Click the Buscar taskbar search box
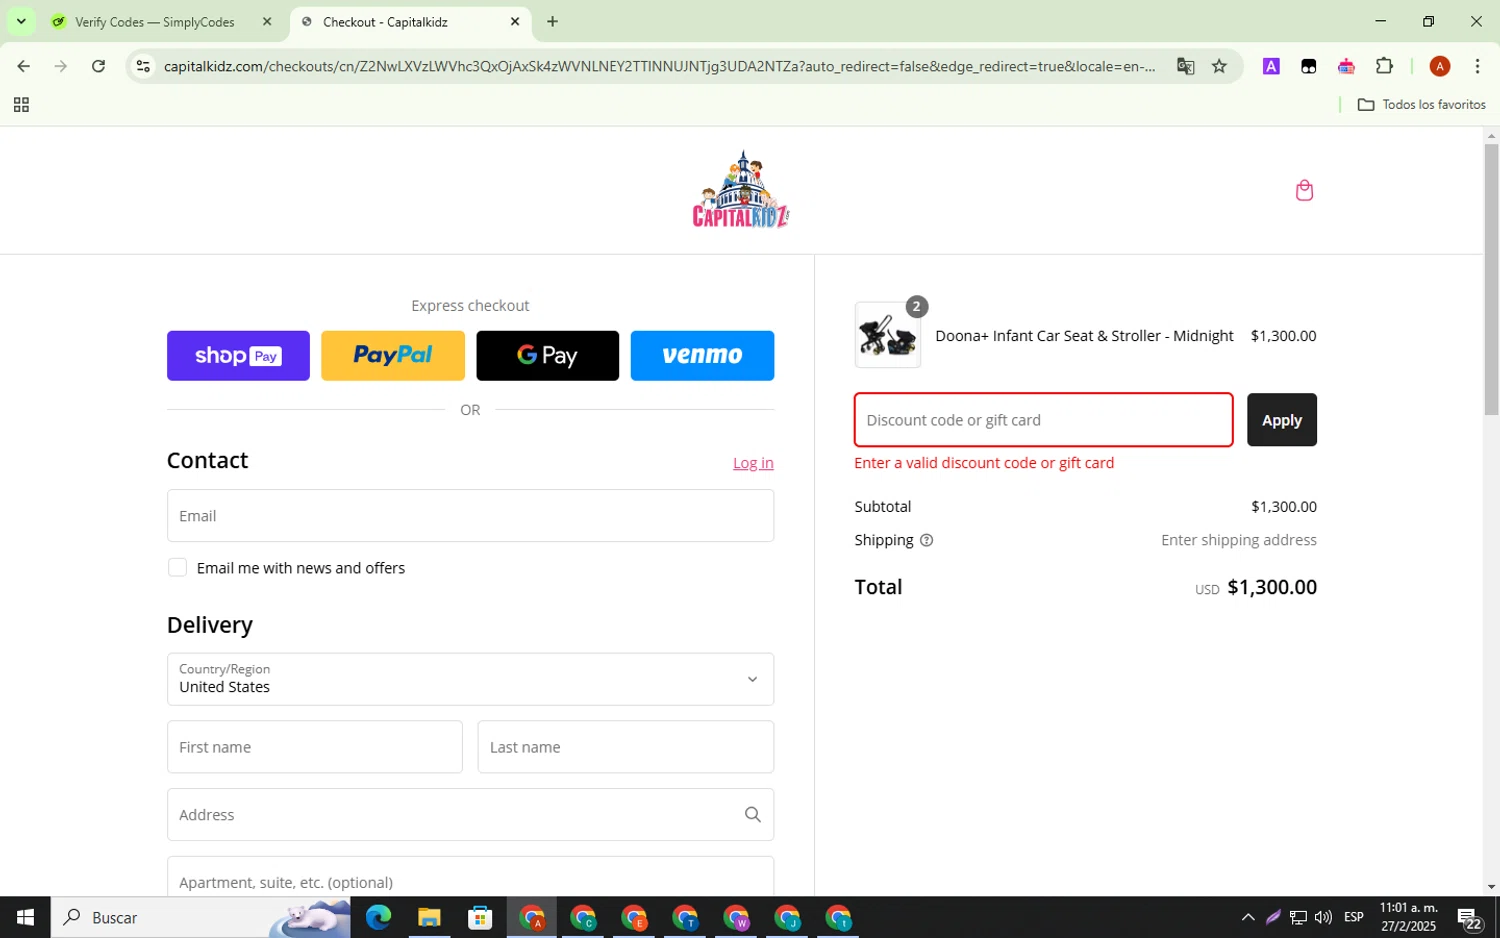Screen dimensions: 1500x938 (201, 917)
